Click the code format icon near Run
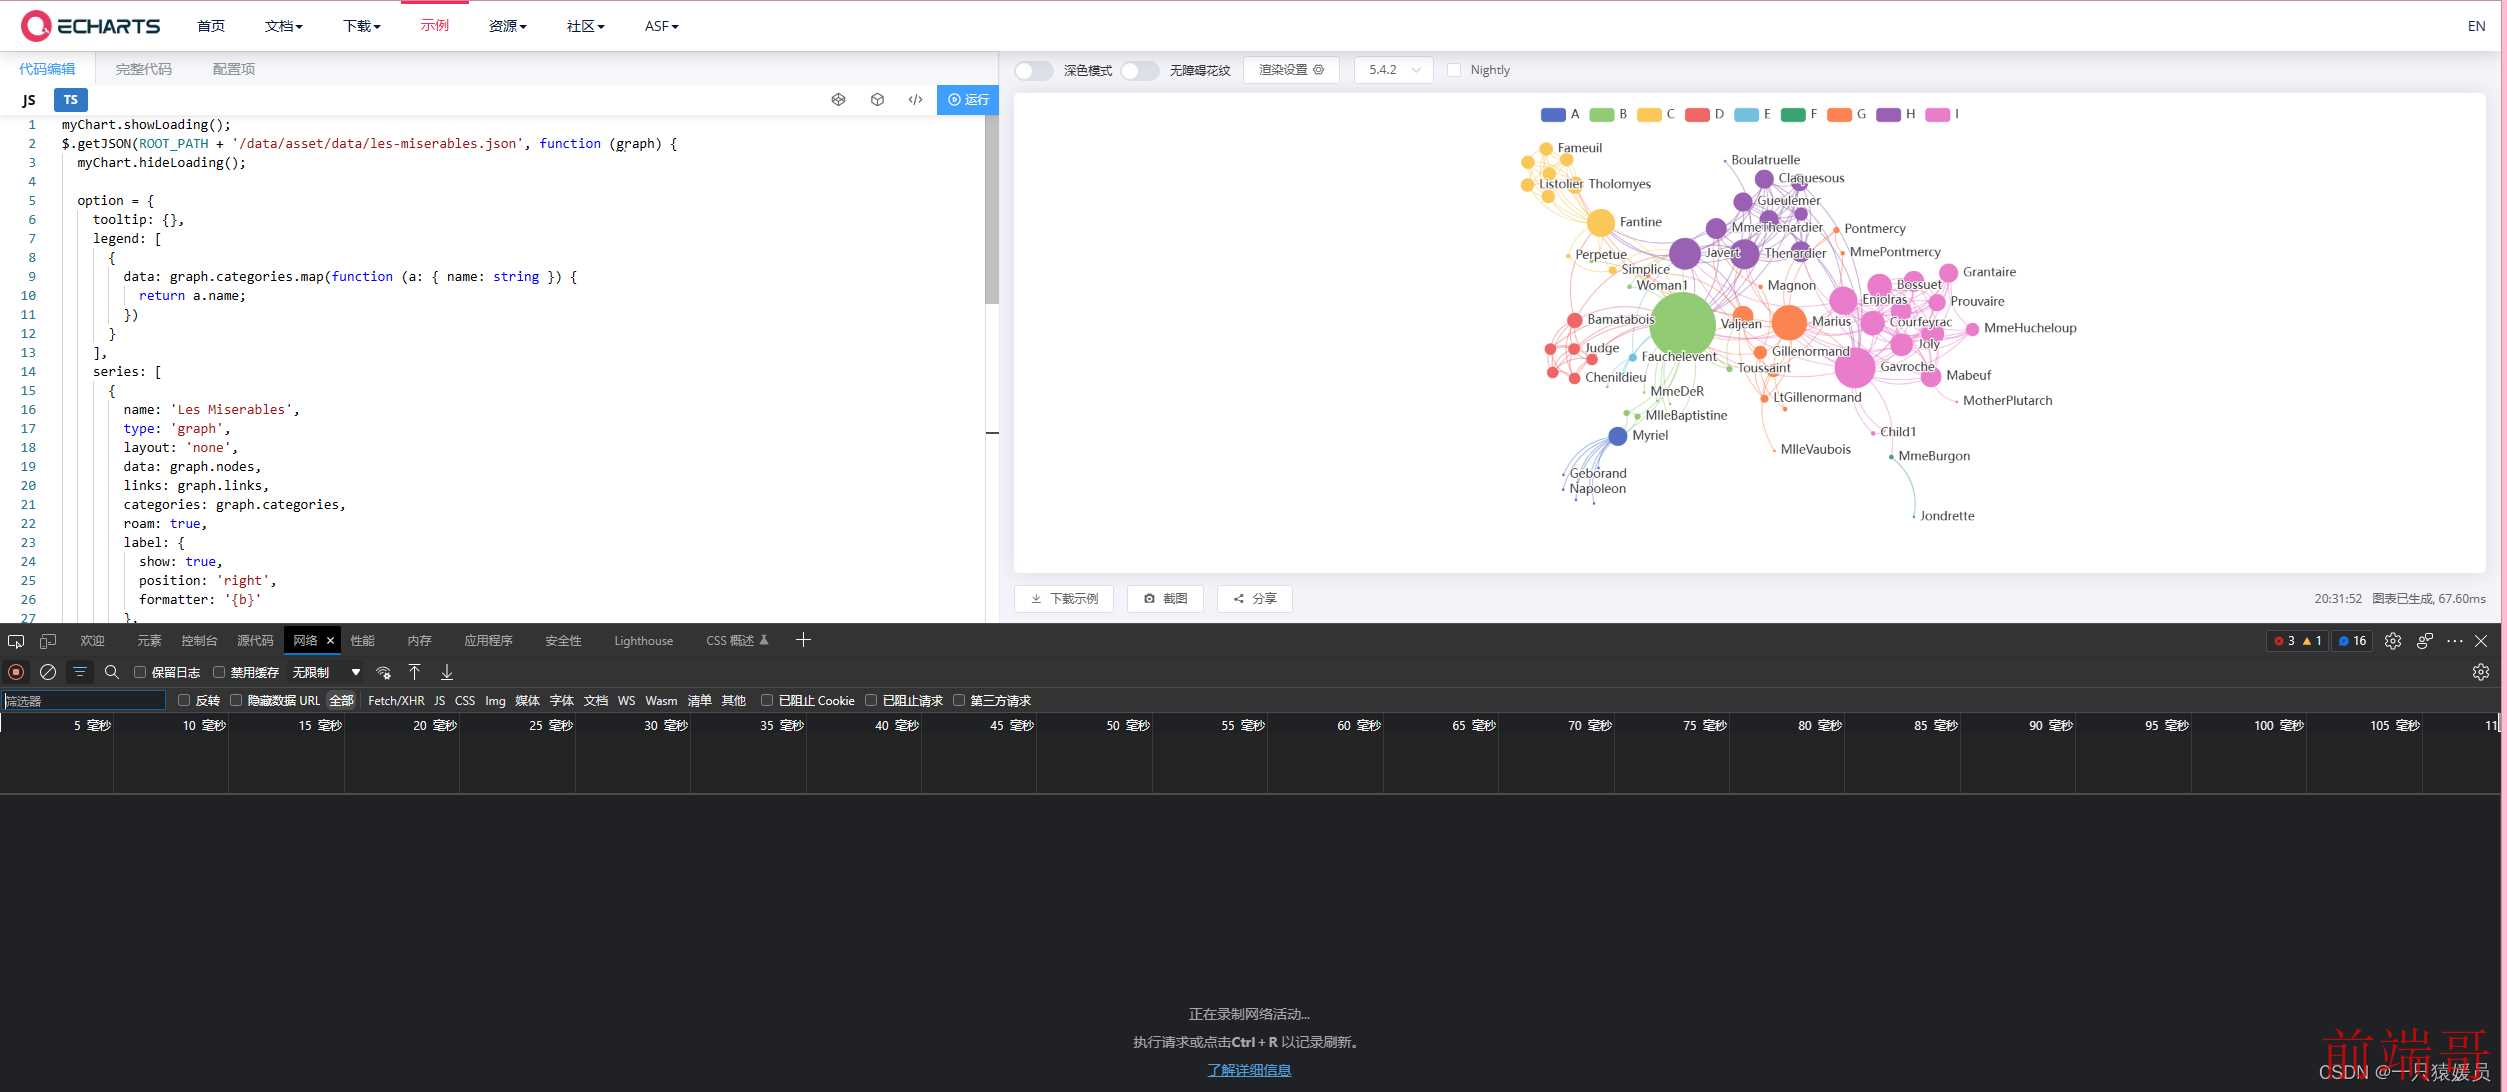2507x1092 pixels. [915, 100]
